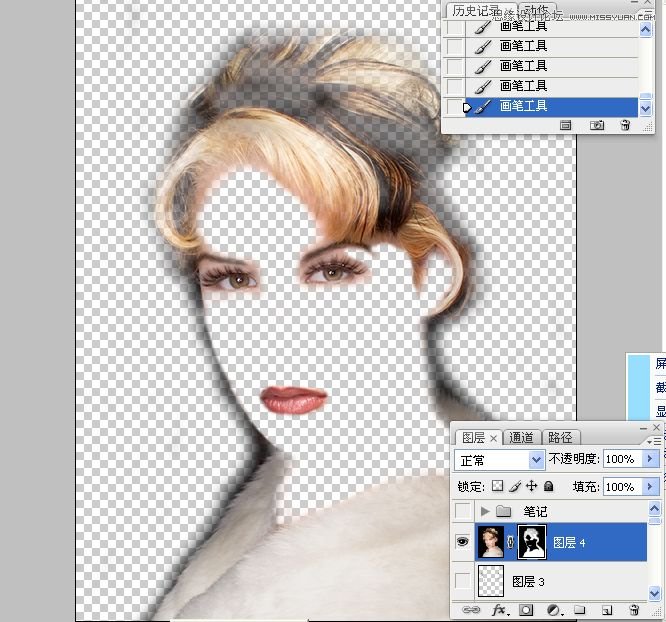Delete current state with History trash icon

(x=625, y=125)
